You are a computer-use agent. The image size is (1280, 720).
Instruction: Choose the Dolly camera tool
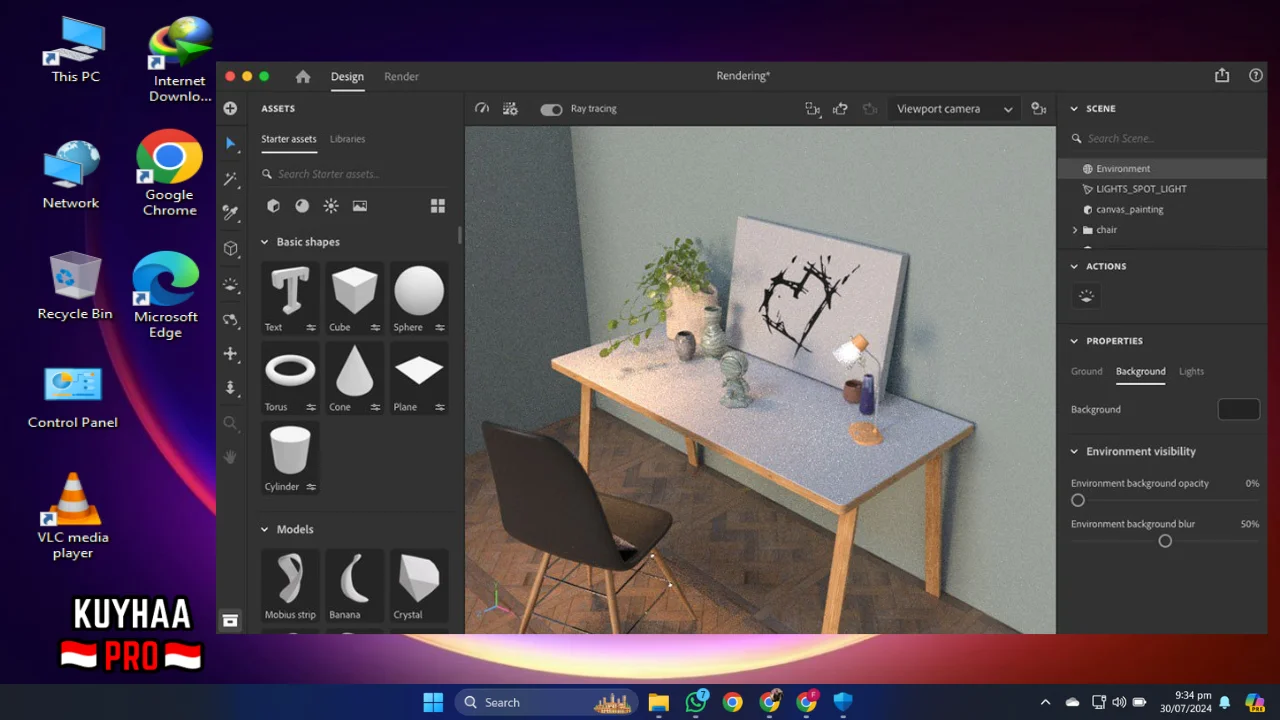pos(230,388)
